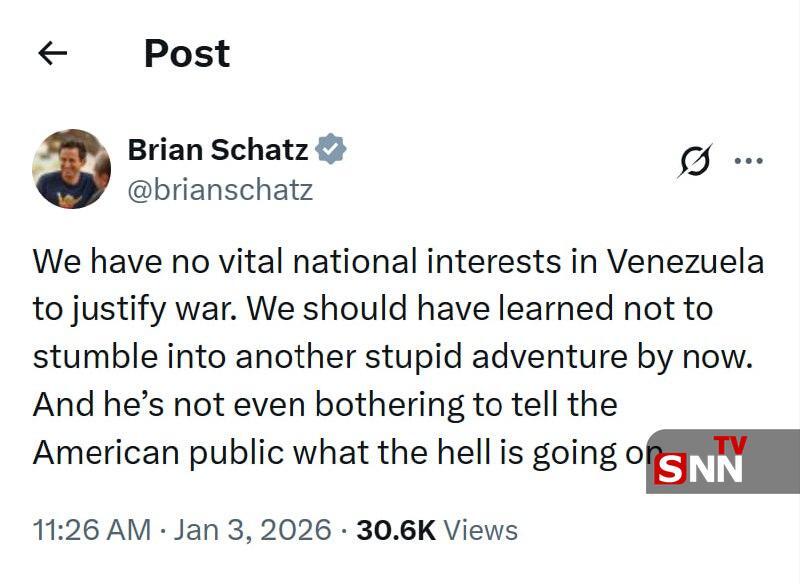This screenshot has height=584, width=800.
Task: Open the three-dot More options menu
Action: click(748, 160)
